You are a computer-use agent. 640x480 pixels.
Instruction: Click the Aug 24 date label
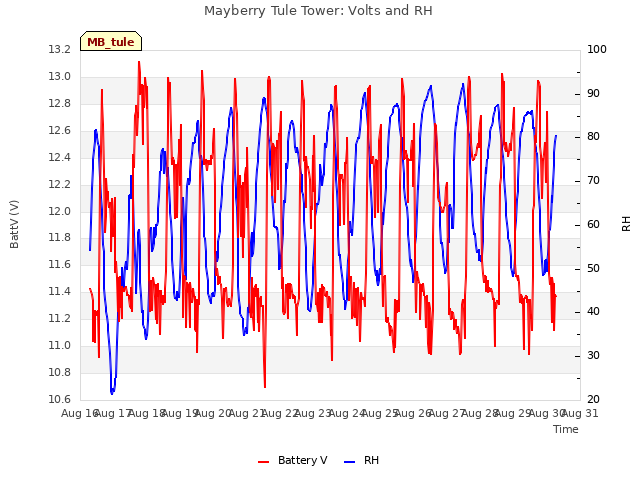coord(347,413)
